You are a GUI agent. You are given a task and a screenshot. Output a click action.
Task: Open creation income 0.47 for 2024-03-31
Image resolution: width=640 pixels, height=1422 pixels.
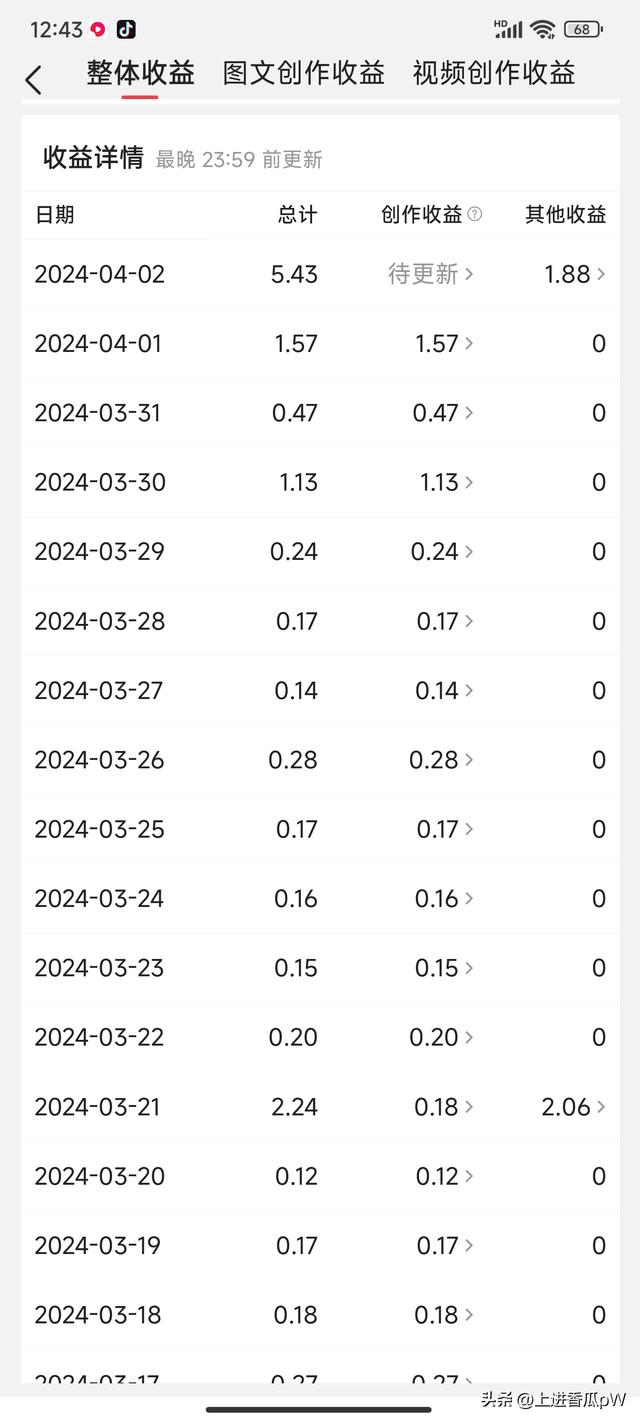coord(444,413)
